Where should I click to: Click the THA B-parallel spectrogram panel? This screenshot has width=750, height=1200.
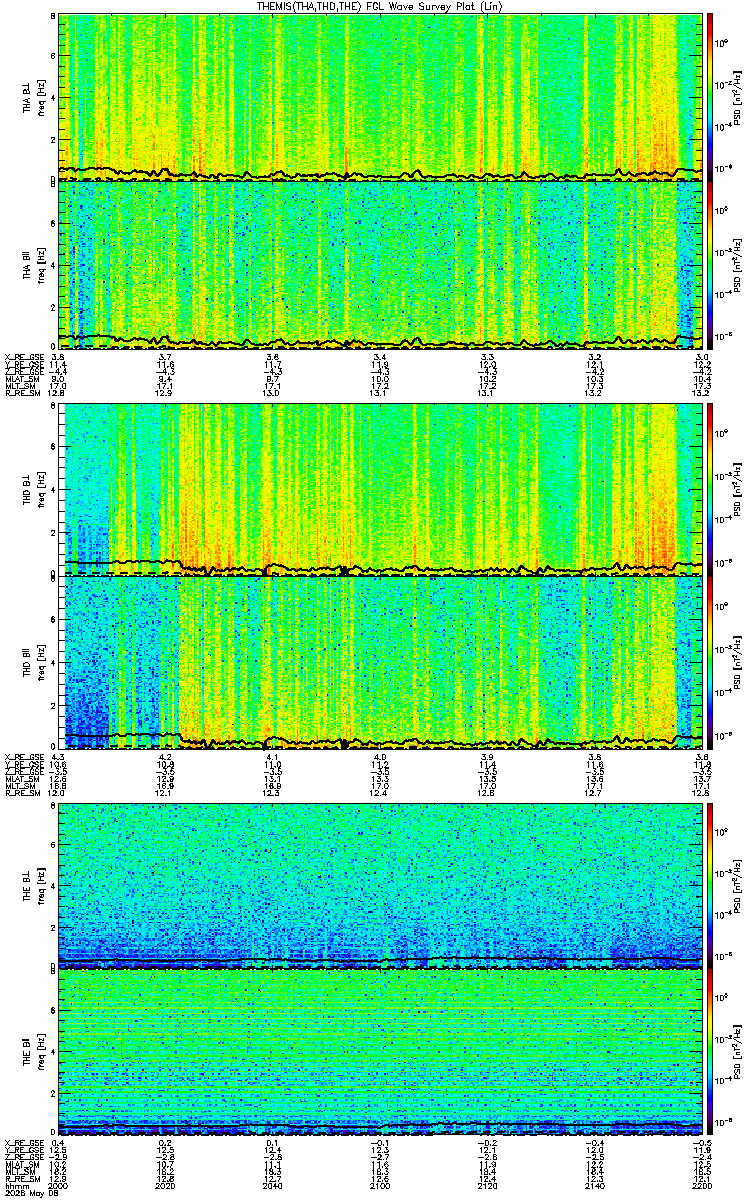[x=381, y=264]
